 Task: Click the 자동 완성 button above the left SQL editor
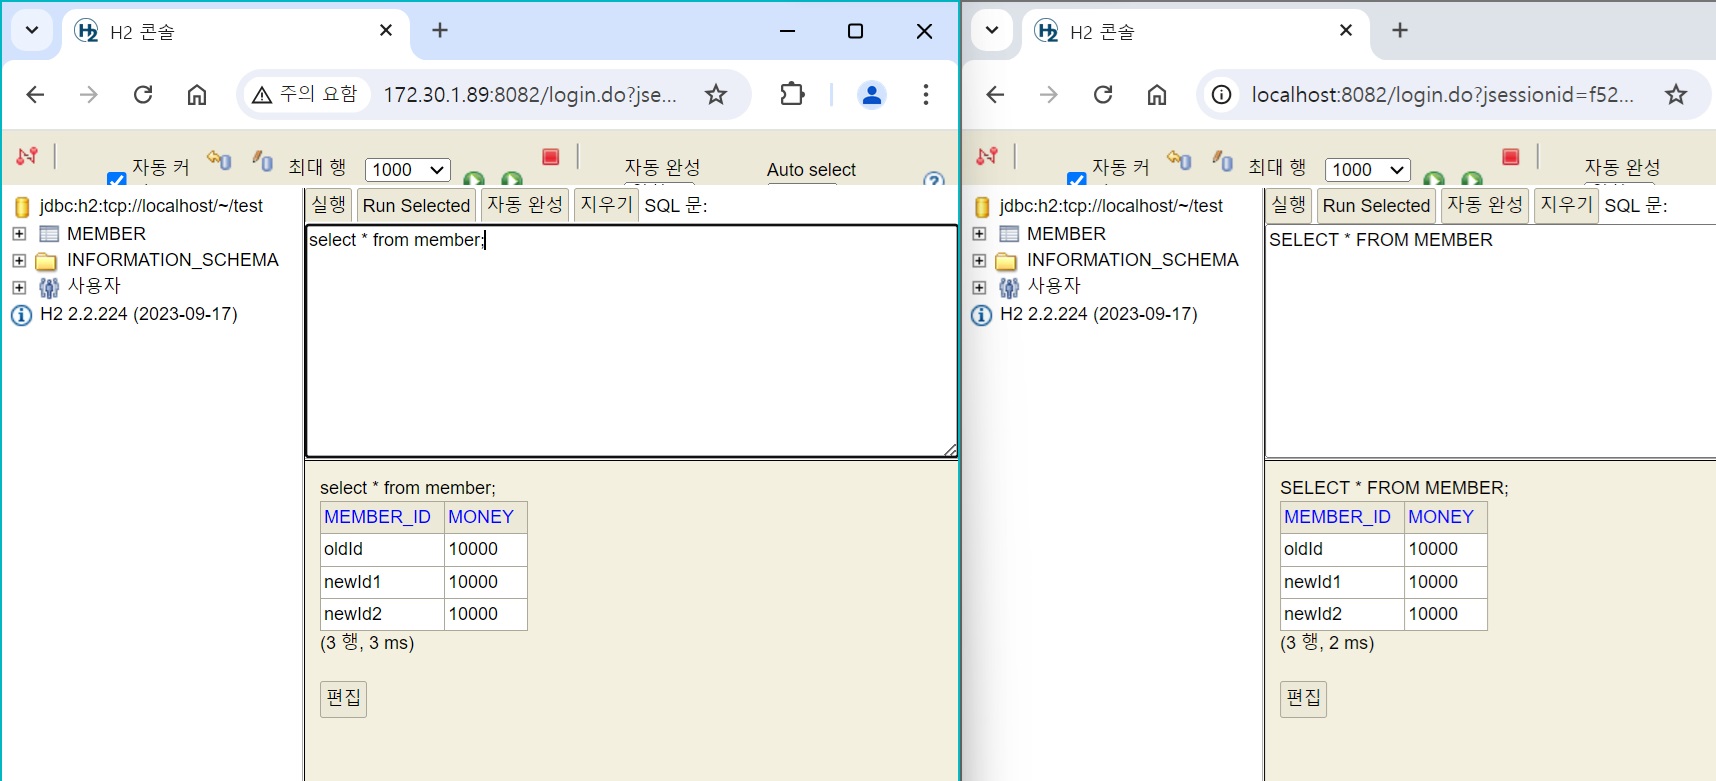525,205
